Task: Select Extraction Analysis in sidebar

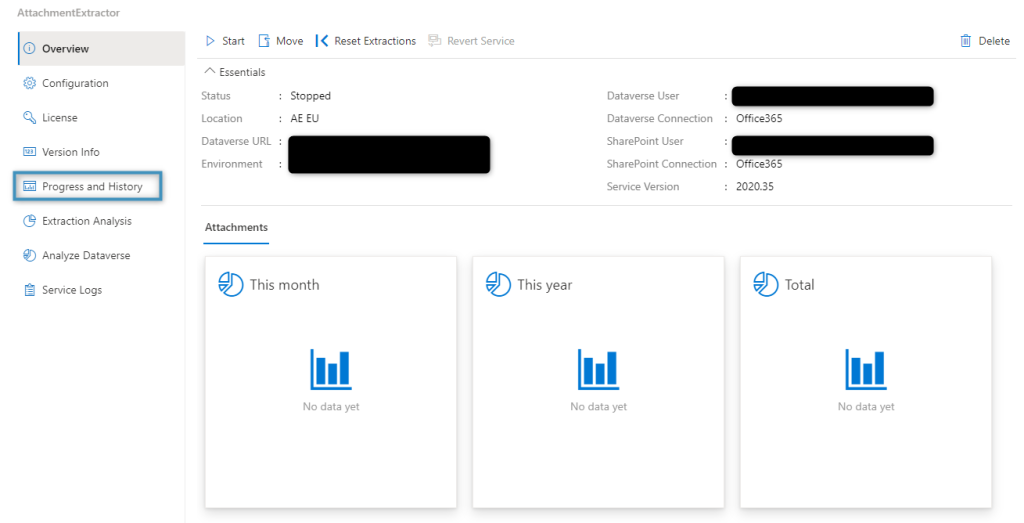Action: point(101,221)
